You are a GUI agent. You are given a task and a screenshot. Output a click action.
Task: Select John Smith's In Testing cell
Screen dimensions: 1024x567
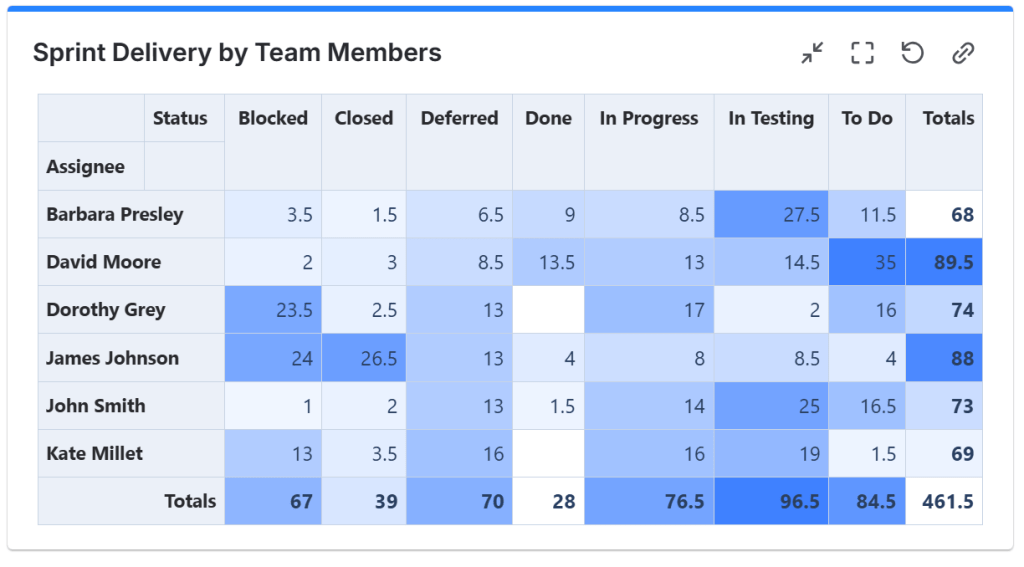coord(771,406)
